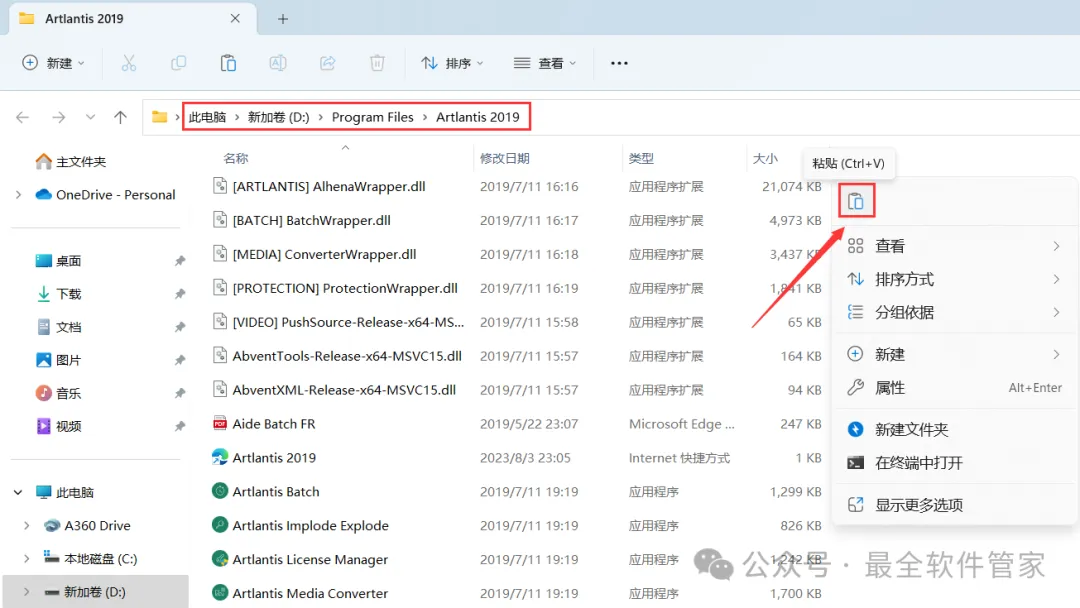This screenshot has width=1080, height=608.
Task: Click the Artlantis Media Converter icon
Action: [220, 592]
